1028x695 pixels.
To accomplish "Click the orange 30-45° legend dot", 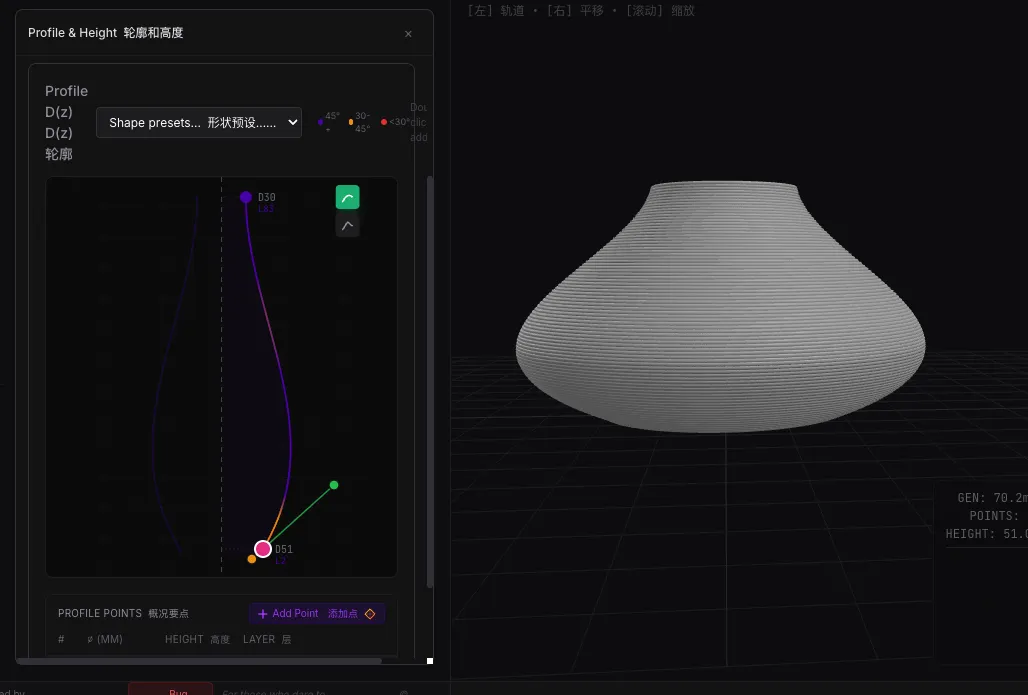I will (350, 122).
